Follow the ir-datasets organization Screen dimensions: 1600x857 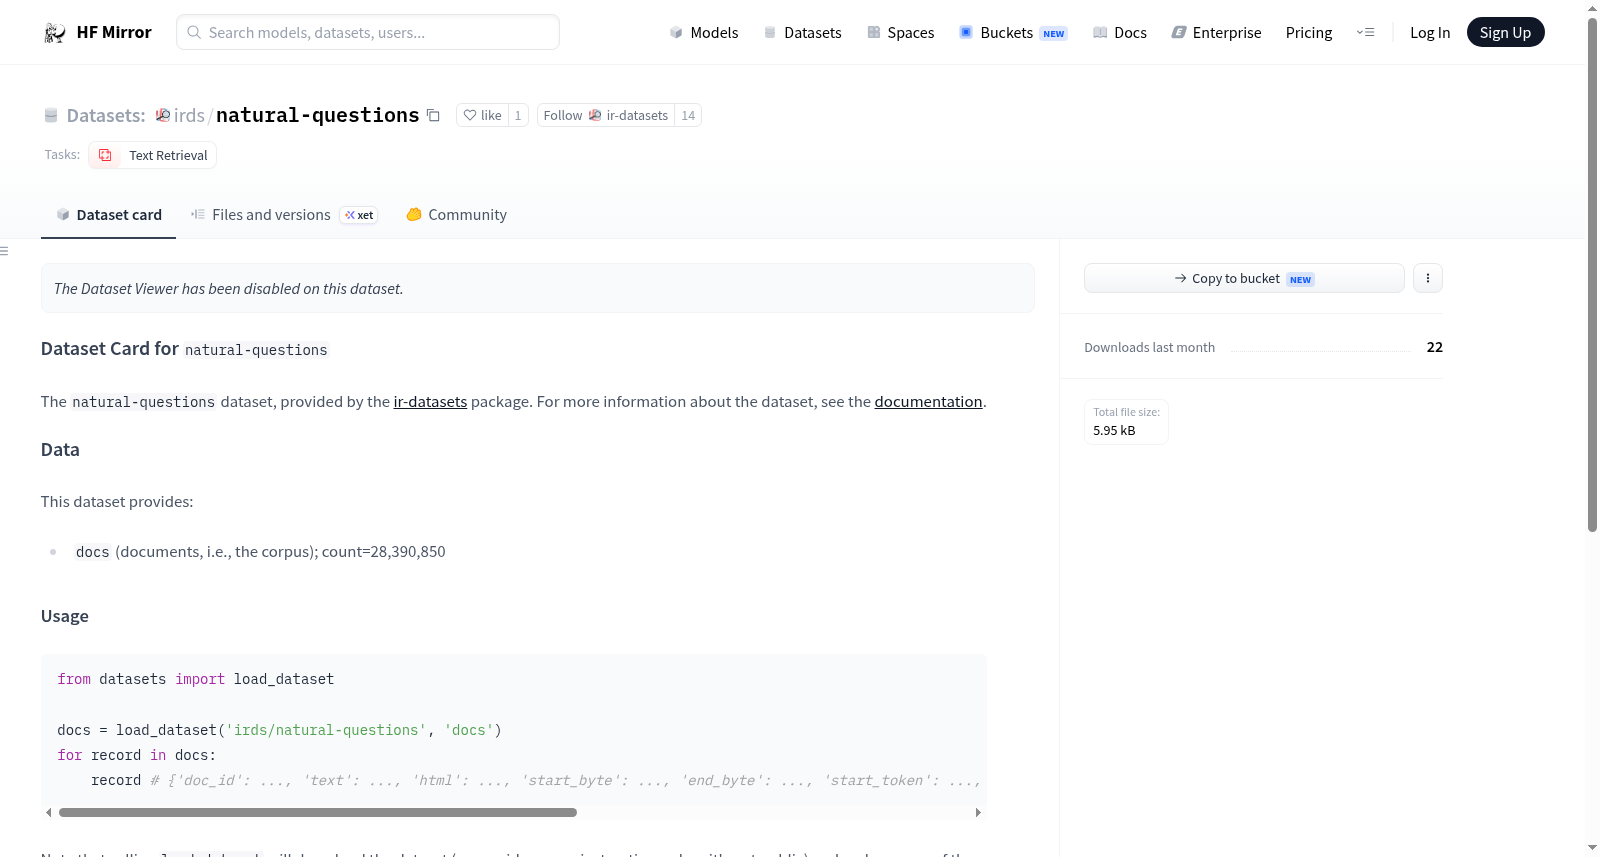click(x=606, y=115)
